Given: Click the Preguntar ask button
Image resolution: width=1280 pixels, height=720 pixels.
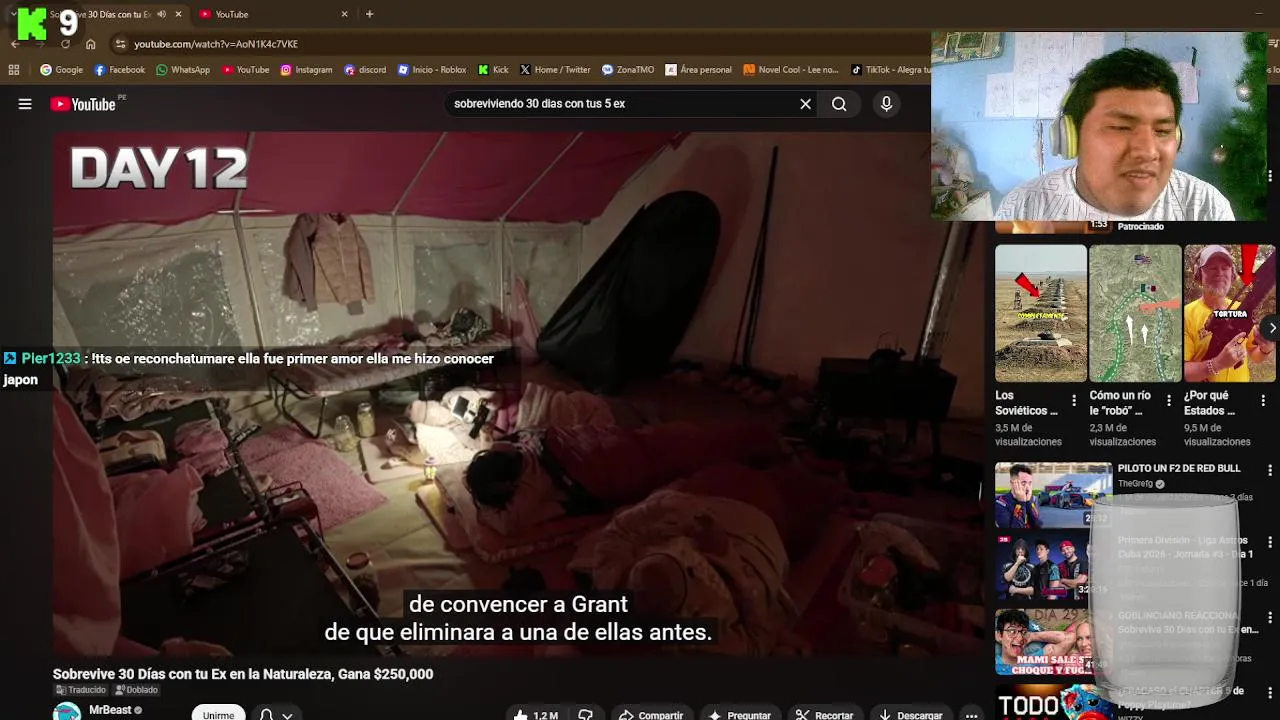Looking at the screenshot, I should (x=740, y=715).
